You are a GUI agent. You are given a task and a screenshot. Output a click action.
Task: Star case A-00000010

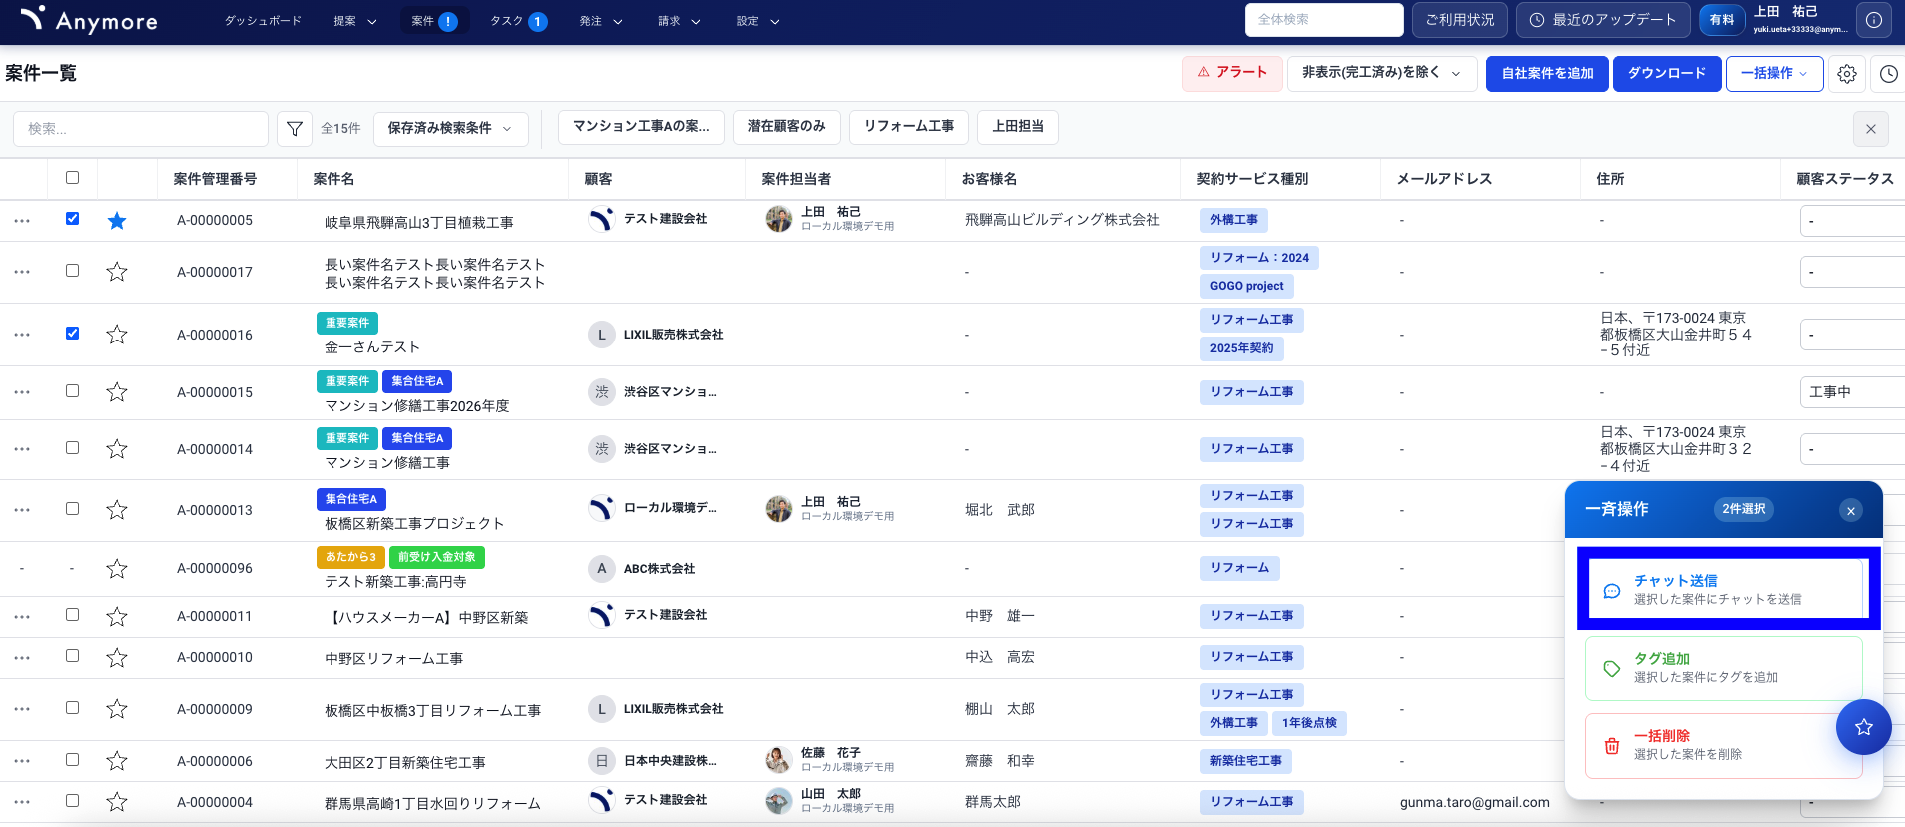pyautogui.click(x=117, y=658)
